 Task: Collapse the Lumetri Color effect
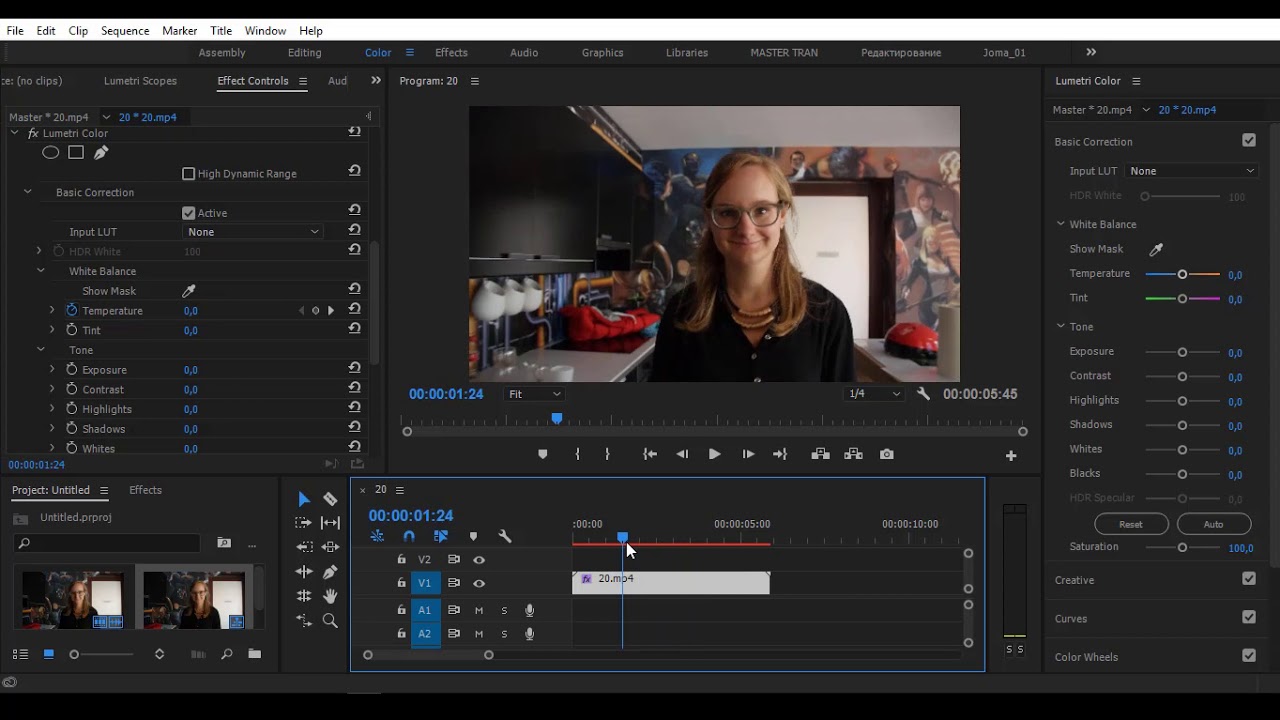(x=15, y=133)
